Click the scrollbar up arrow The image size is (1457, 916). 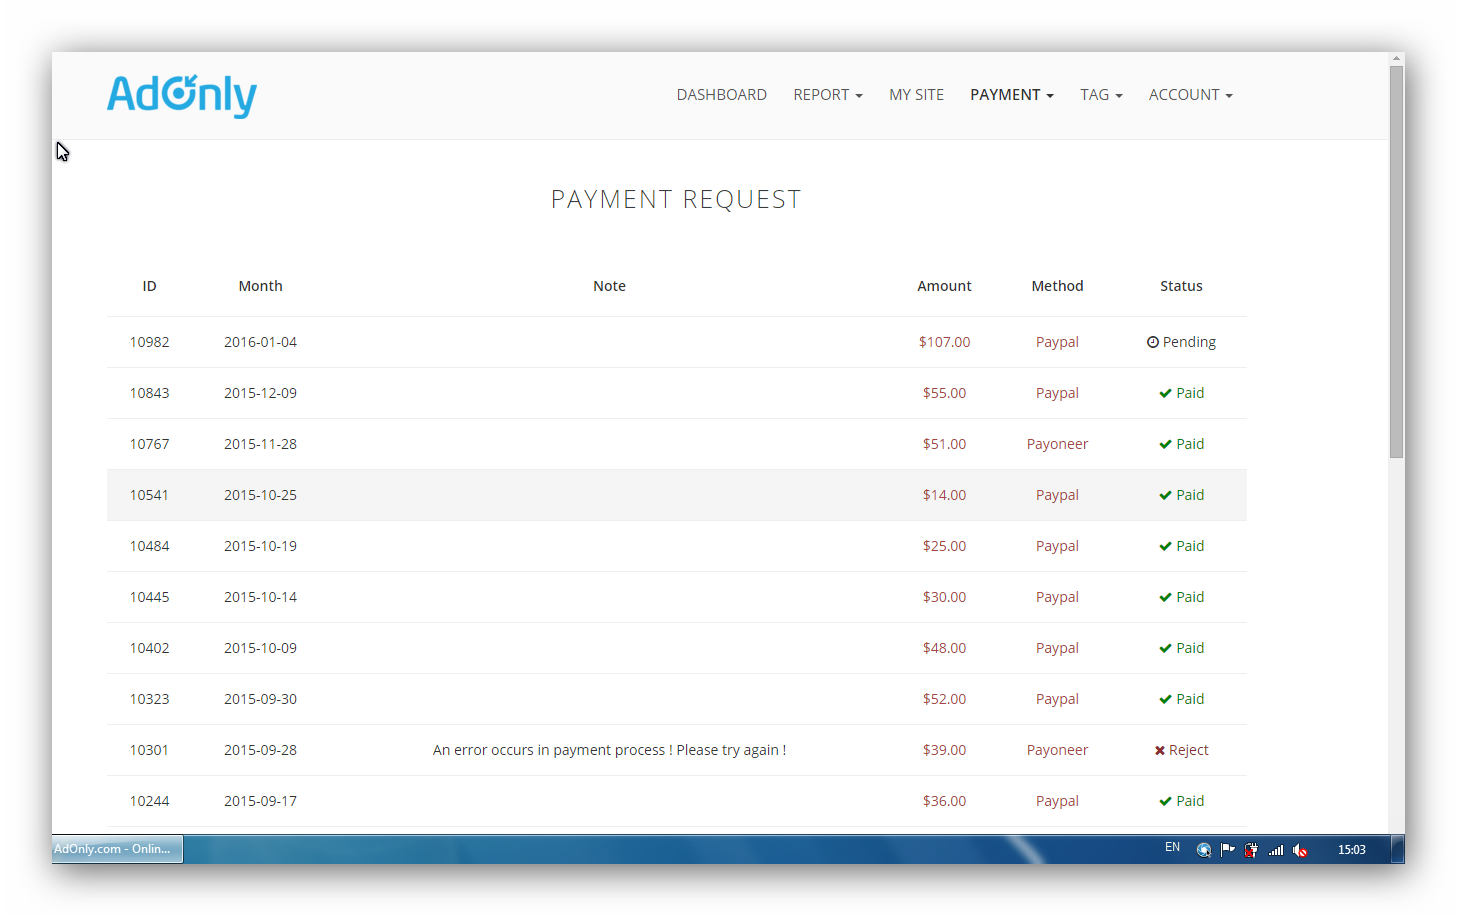click(x=1397, y=59)
